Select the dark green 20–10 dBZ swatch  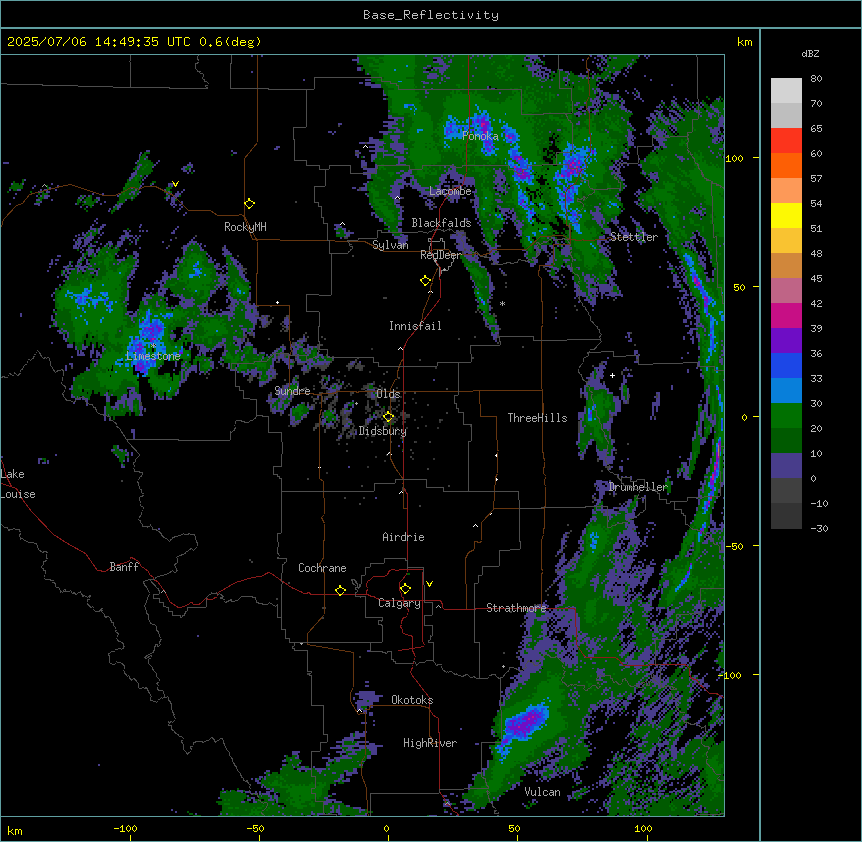[786, 441]
